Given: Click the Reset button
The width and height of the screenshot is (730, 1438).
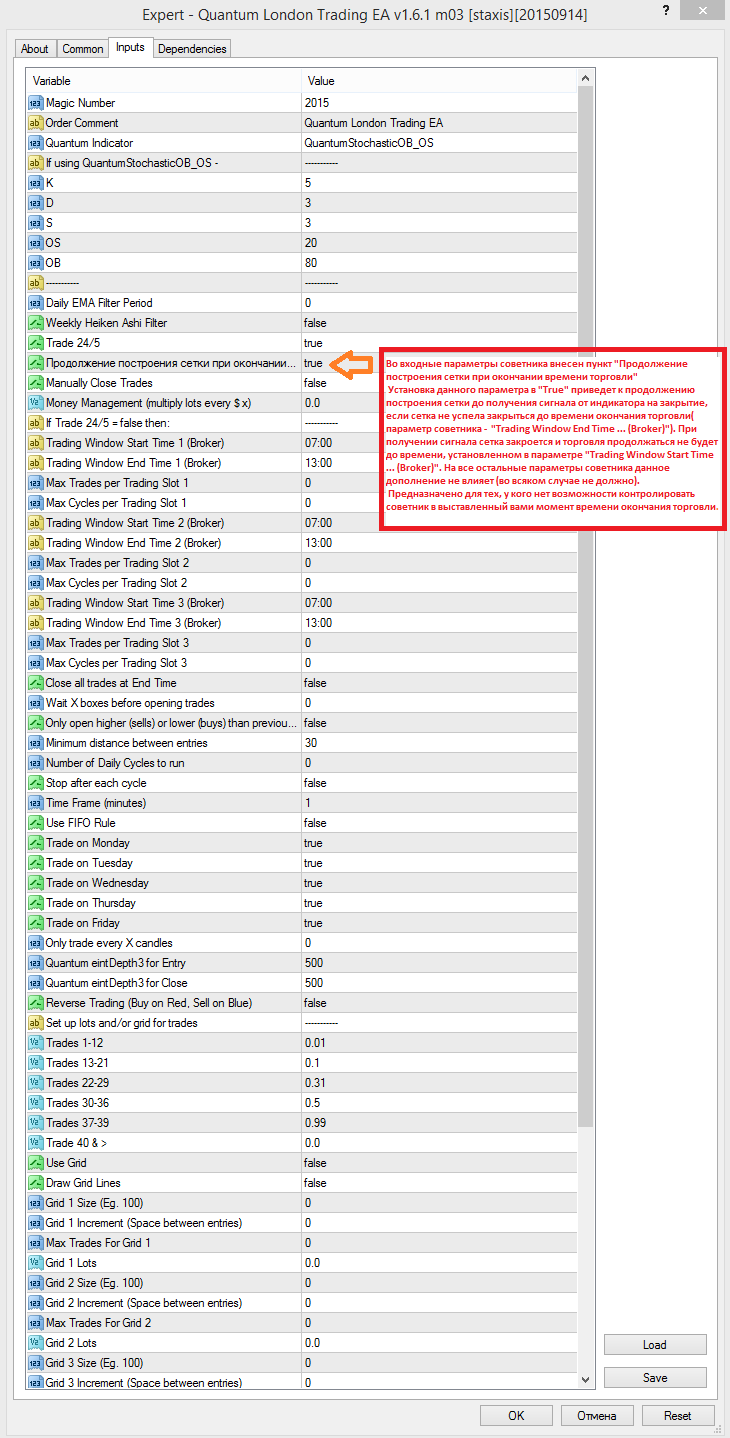Looking at the screenshot, I should click(678, 1416).
